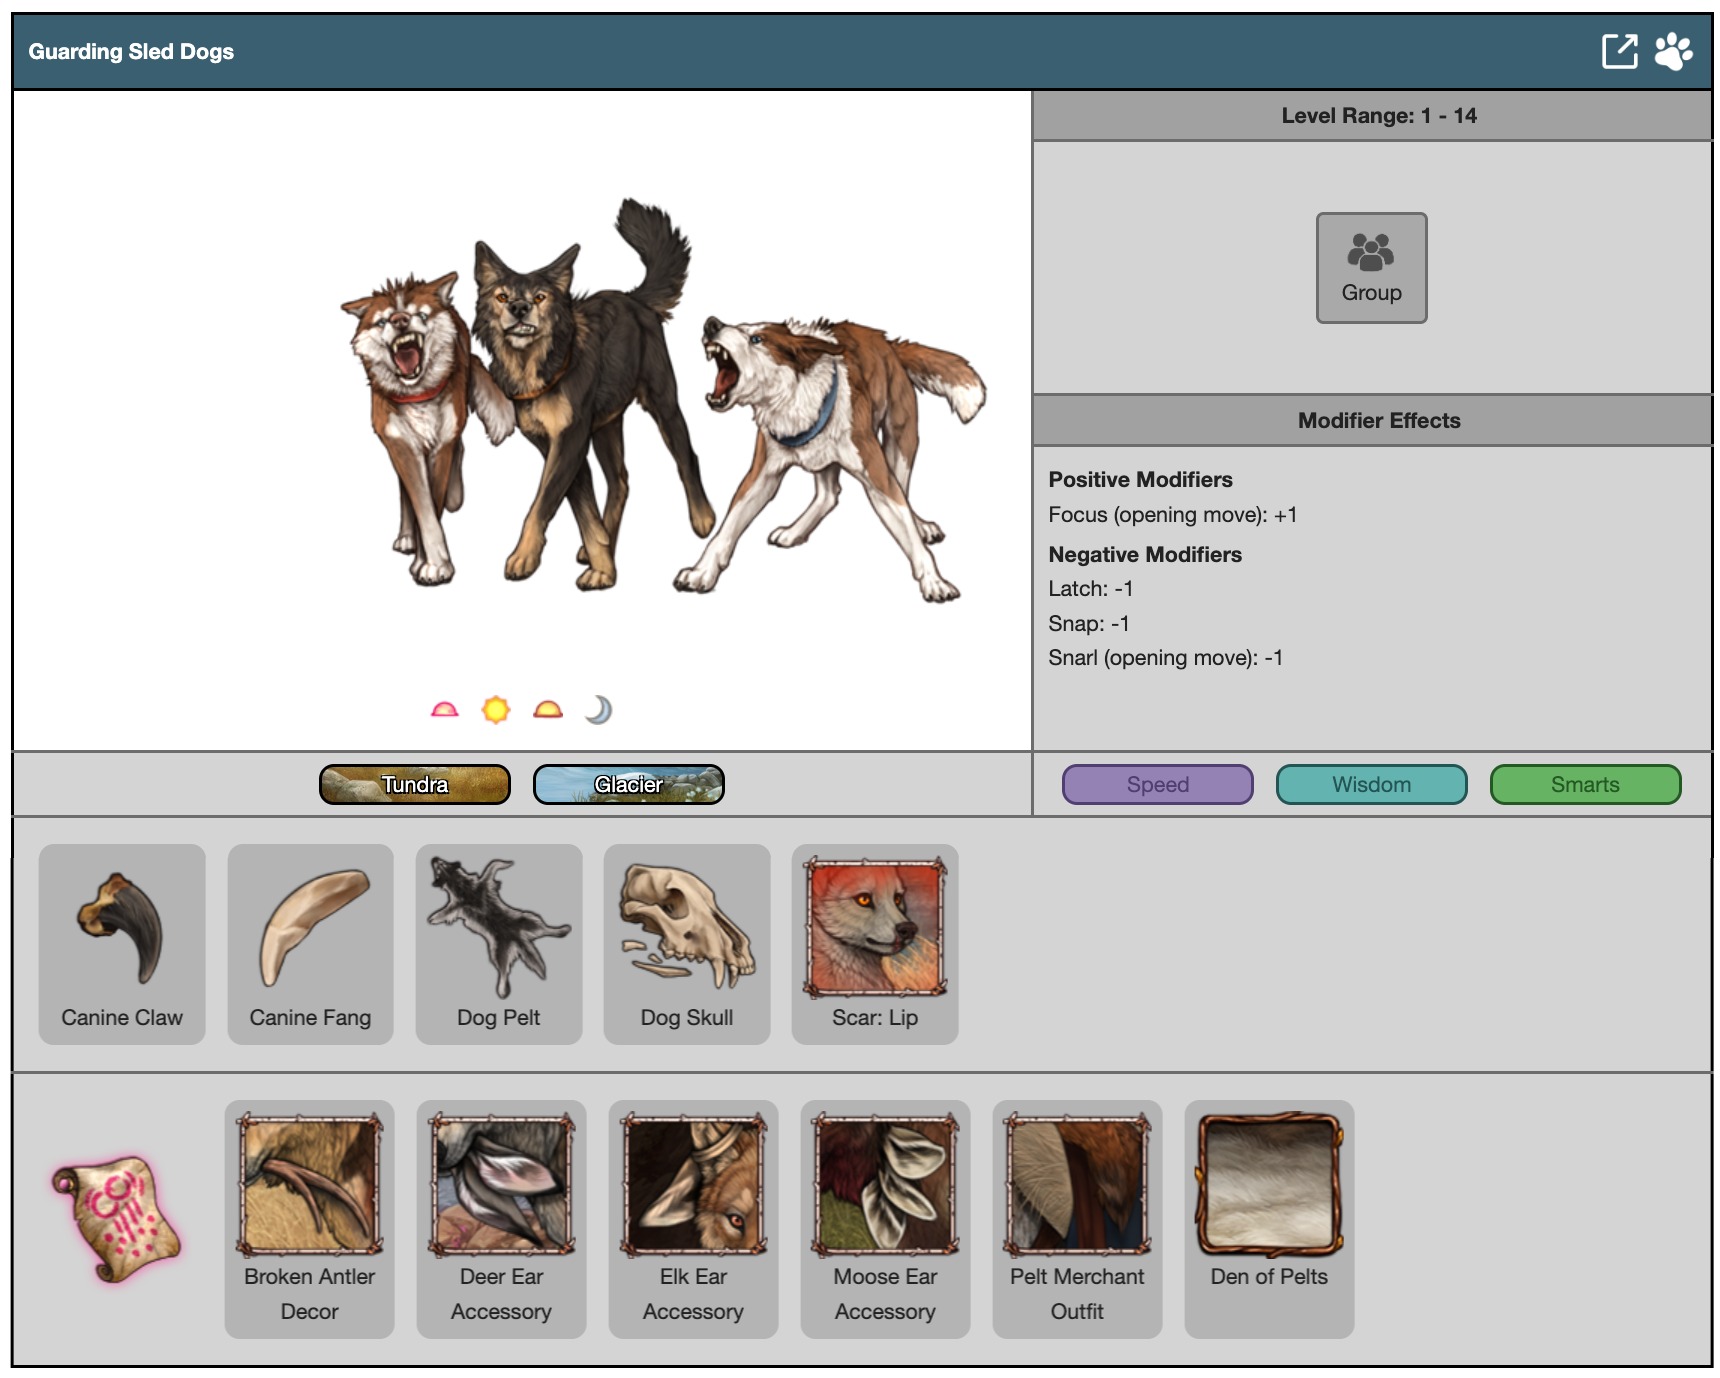Open the Scar: Lip marking thumbnail
This screenshot has width=1720, height=1378.
[875, 927]
